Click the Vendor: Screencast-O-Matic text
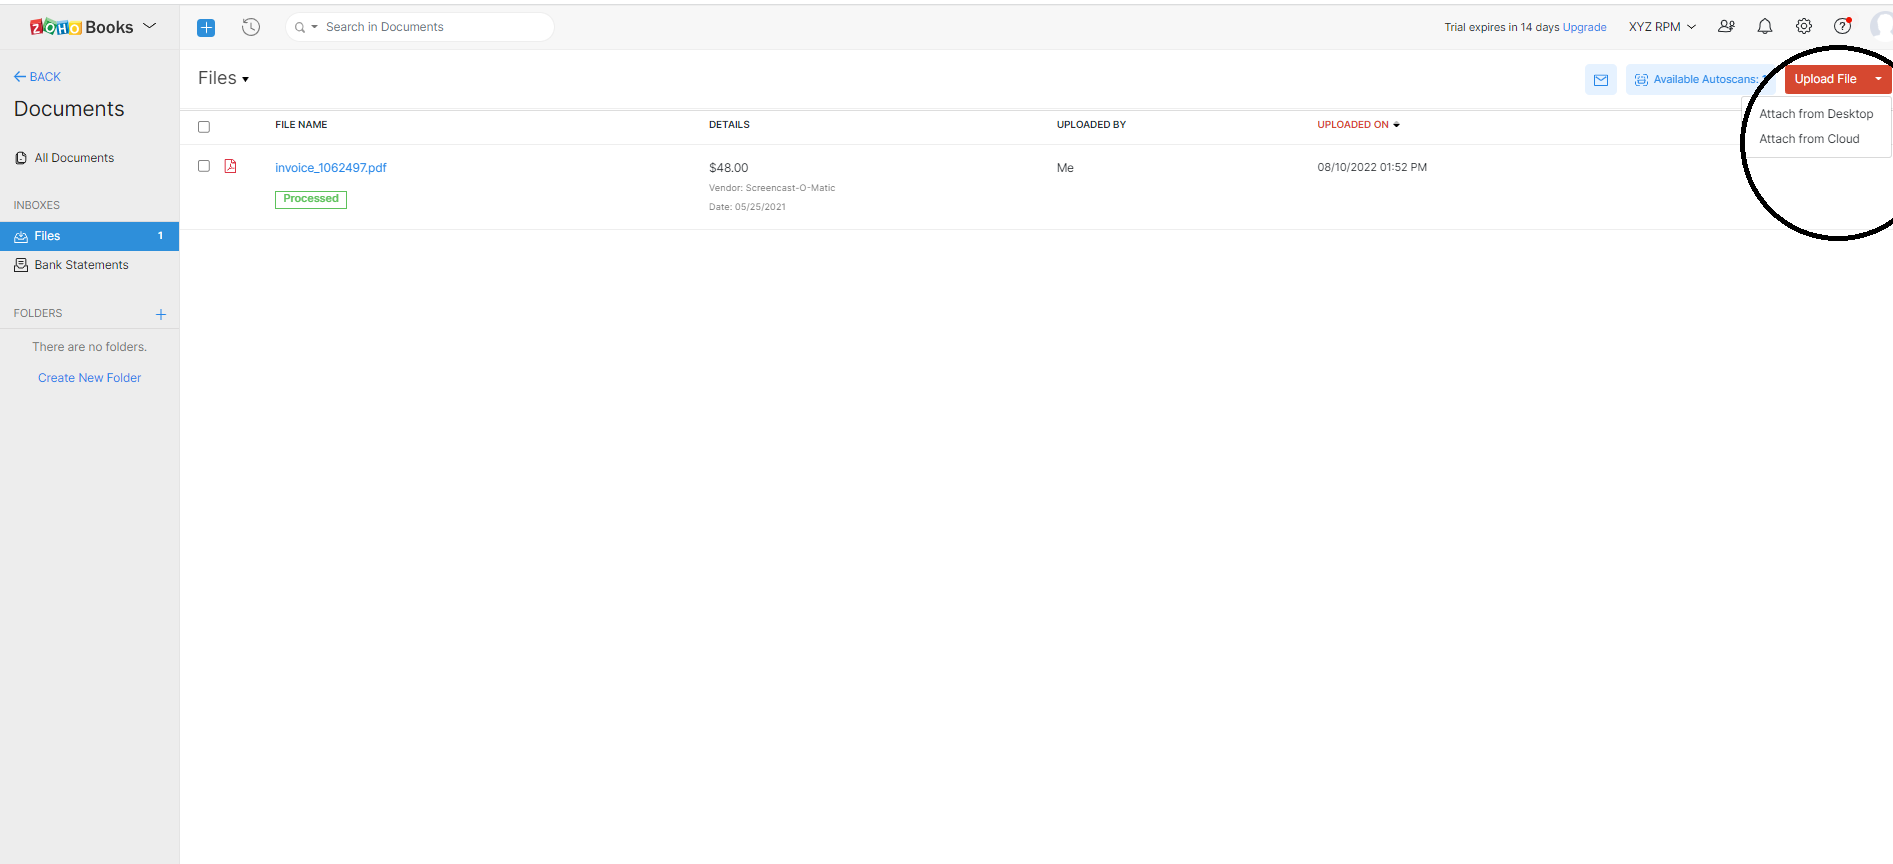This screenshot has width=1893, height=864. [x=772, y=188]
